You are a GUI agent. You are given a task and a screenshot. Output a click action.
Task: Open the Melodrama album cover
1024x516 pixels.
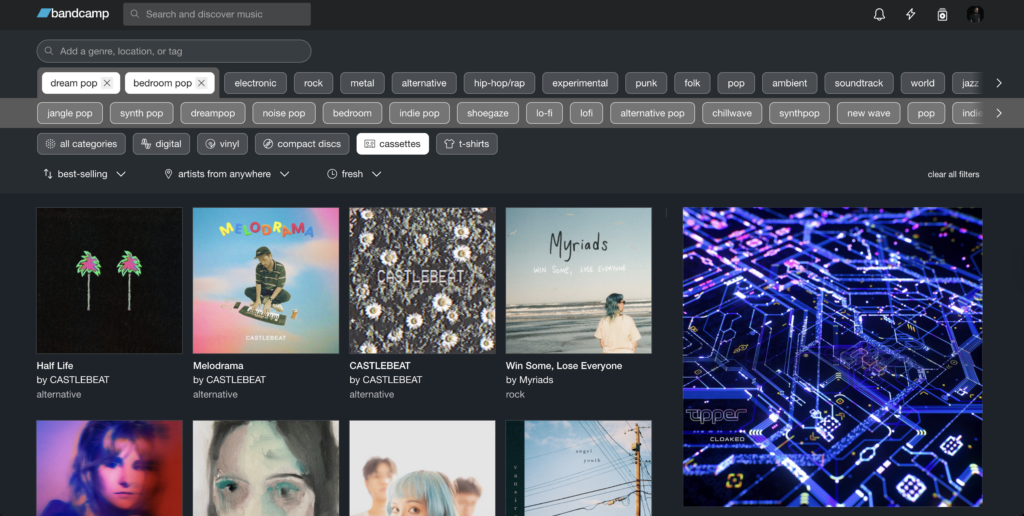265,280
